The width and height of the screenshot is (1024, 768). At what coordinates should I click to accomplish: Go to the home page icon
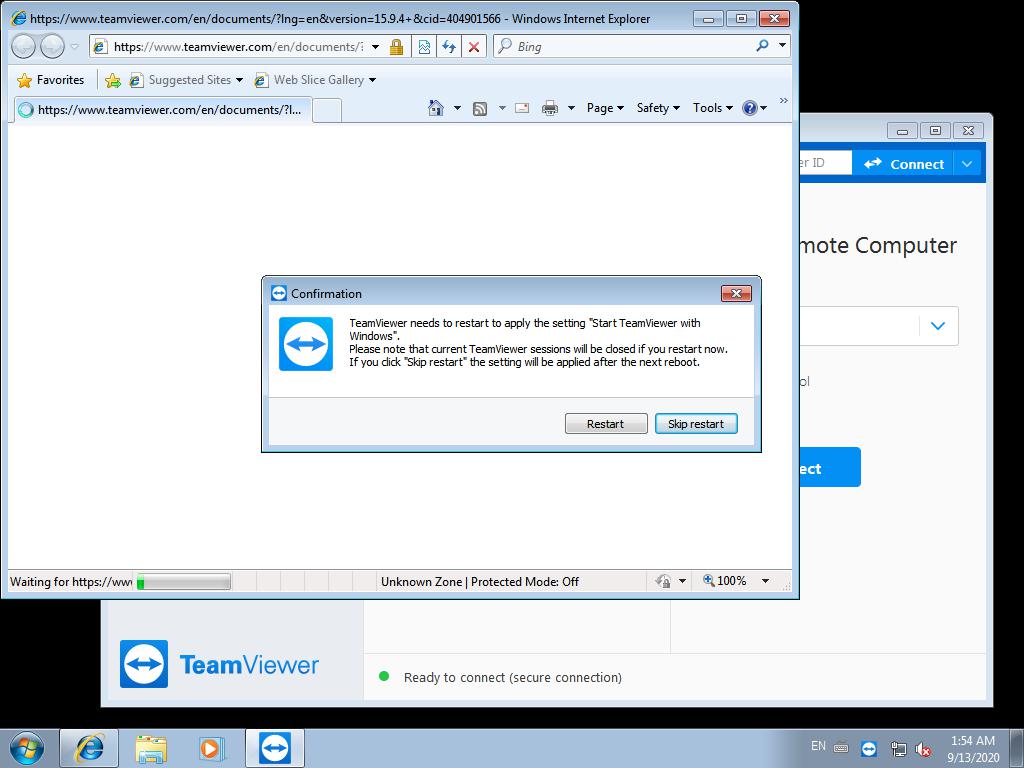click(x=436, y=108)
